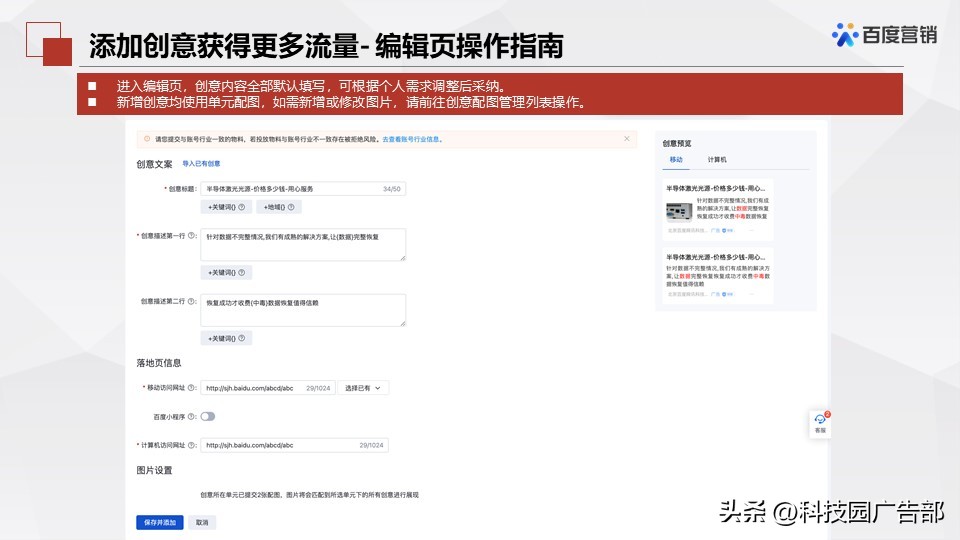Help icon in +关键词{} button under 创意标题

[x=242, y=207]
